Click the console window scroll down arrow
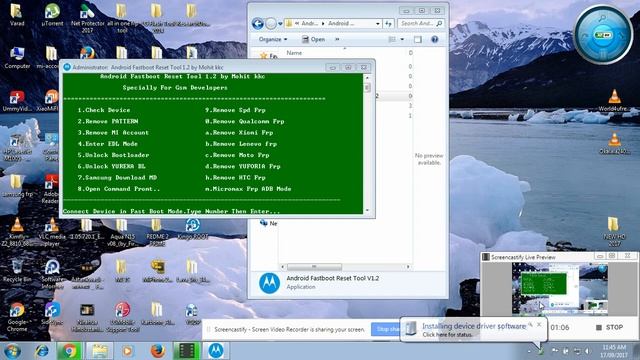 pyautogui.click(x=367, y=211)
